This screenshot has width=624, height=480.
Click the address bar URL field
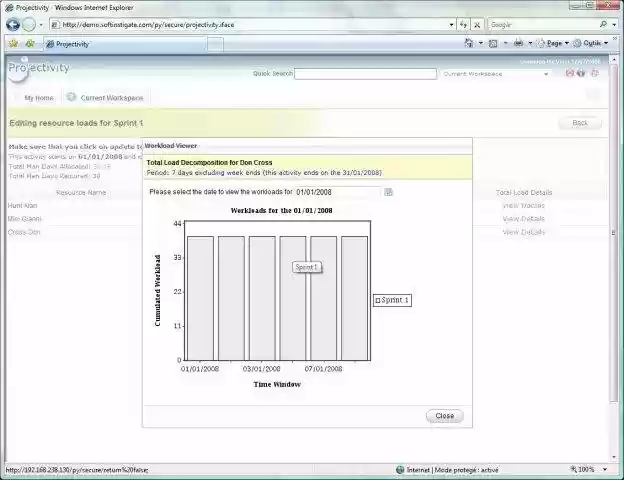coord(251,25)
